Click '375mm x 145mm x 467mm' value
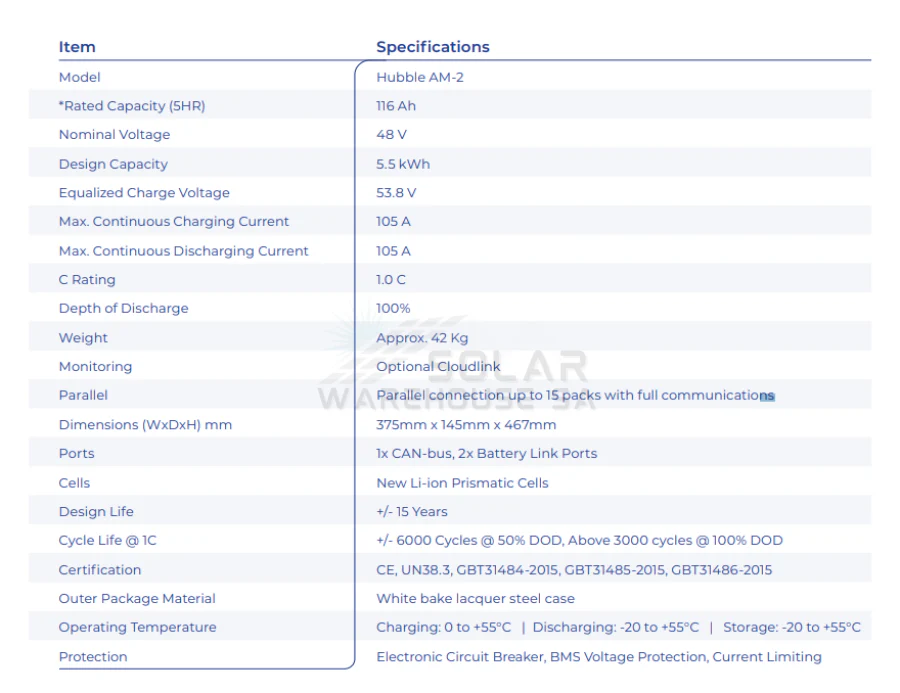900x693 pixels. tap(466, 425)
